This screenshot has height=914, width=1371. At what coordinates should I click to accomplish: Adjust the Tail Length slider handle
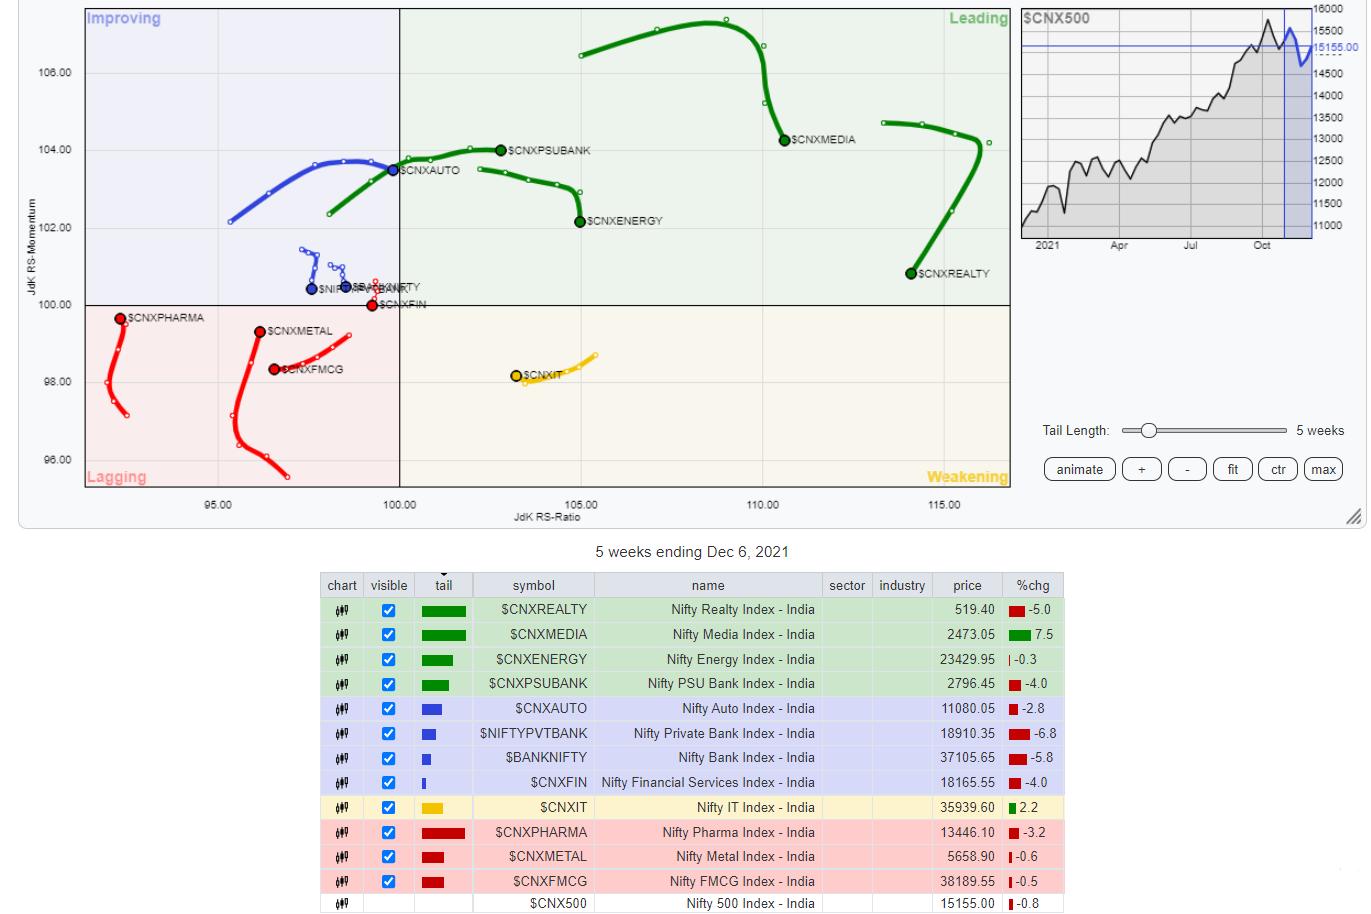coord(1149,431)
